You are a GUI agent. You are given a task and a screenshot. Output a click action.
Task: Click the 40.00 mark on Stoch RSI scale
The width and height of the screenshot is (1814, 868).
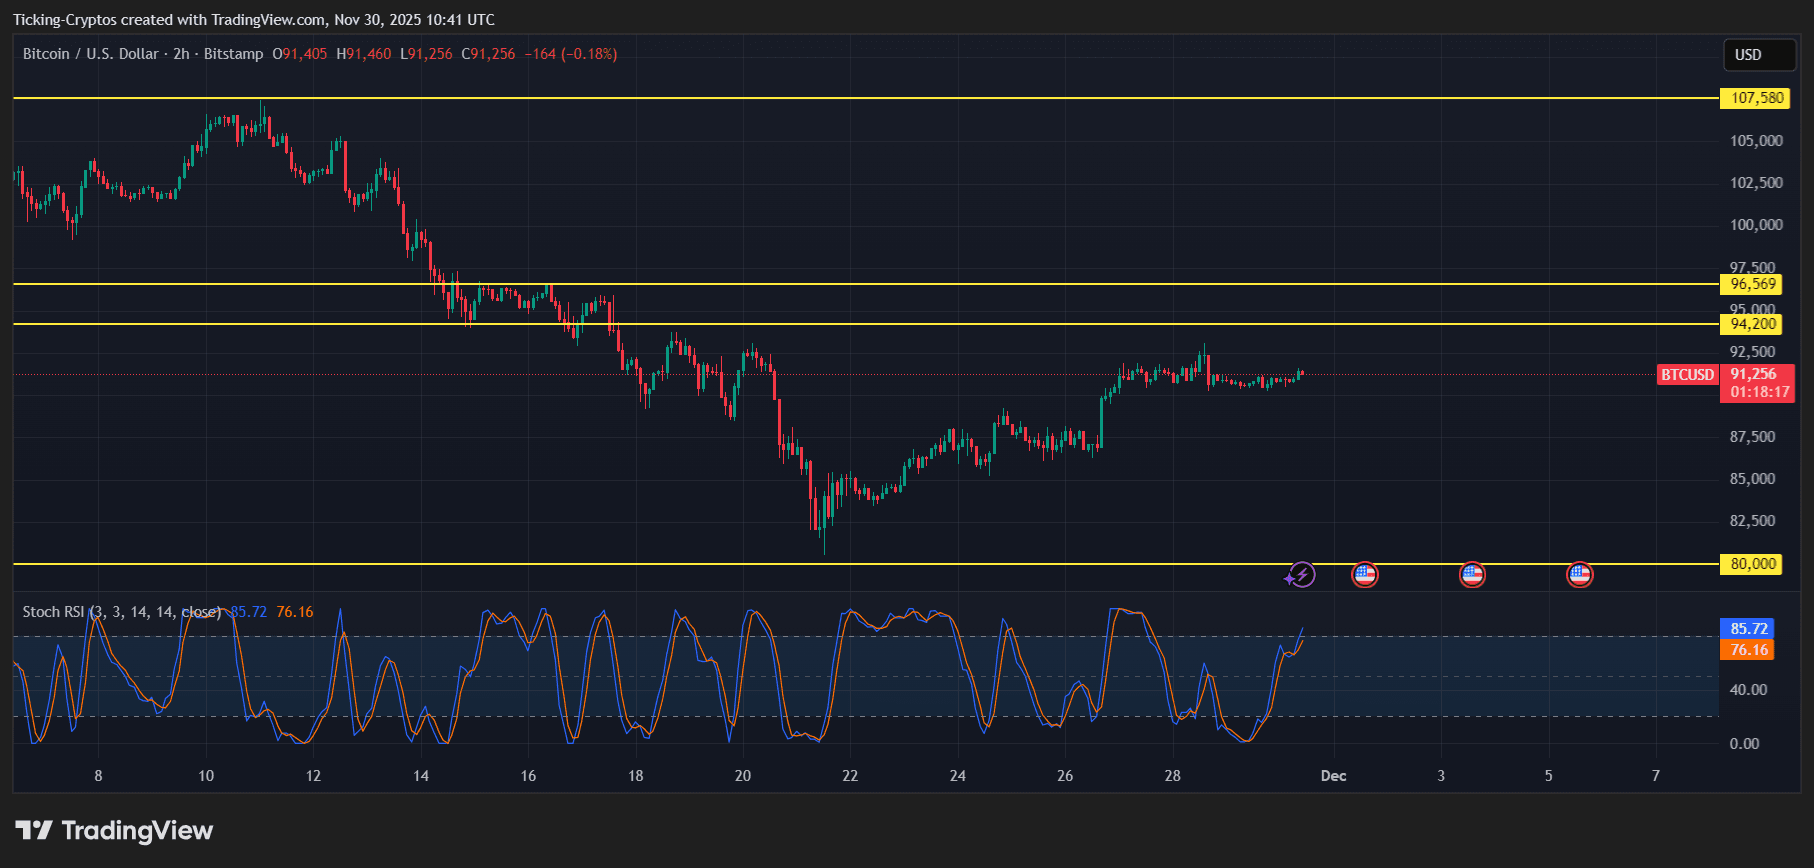(x=1748, y=690)
